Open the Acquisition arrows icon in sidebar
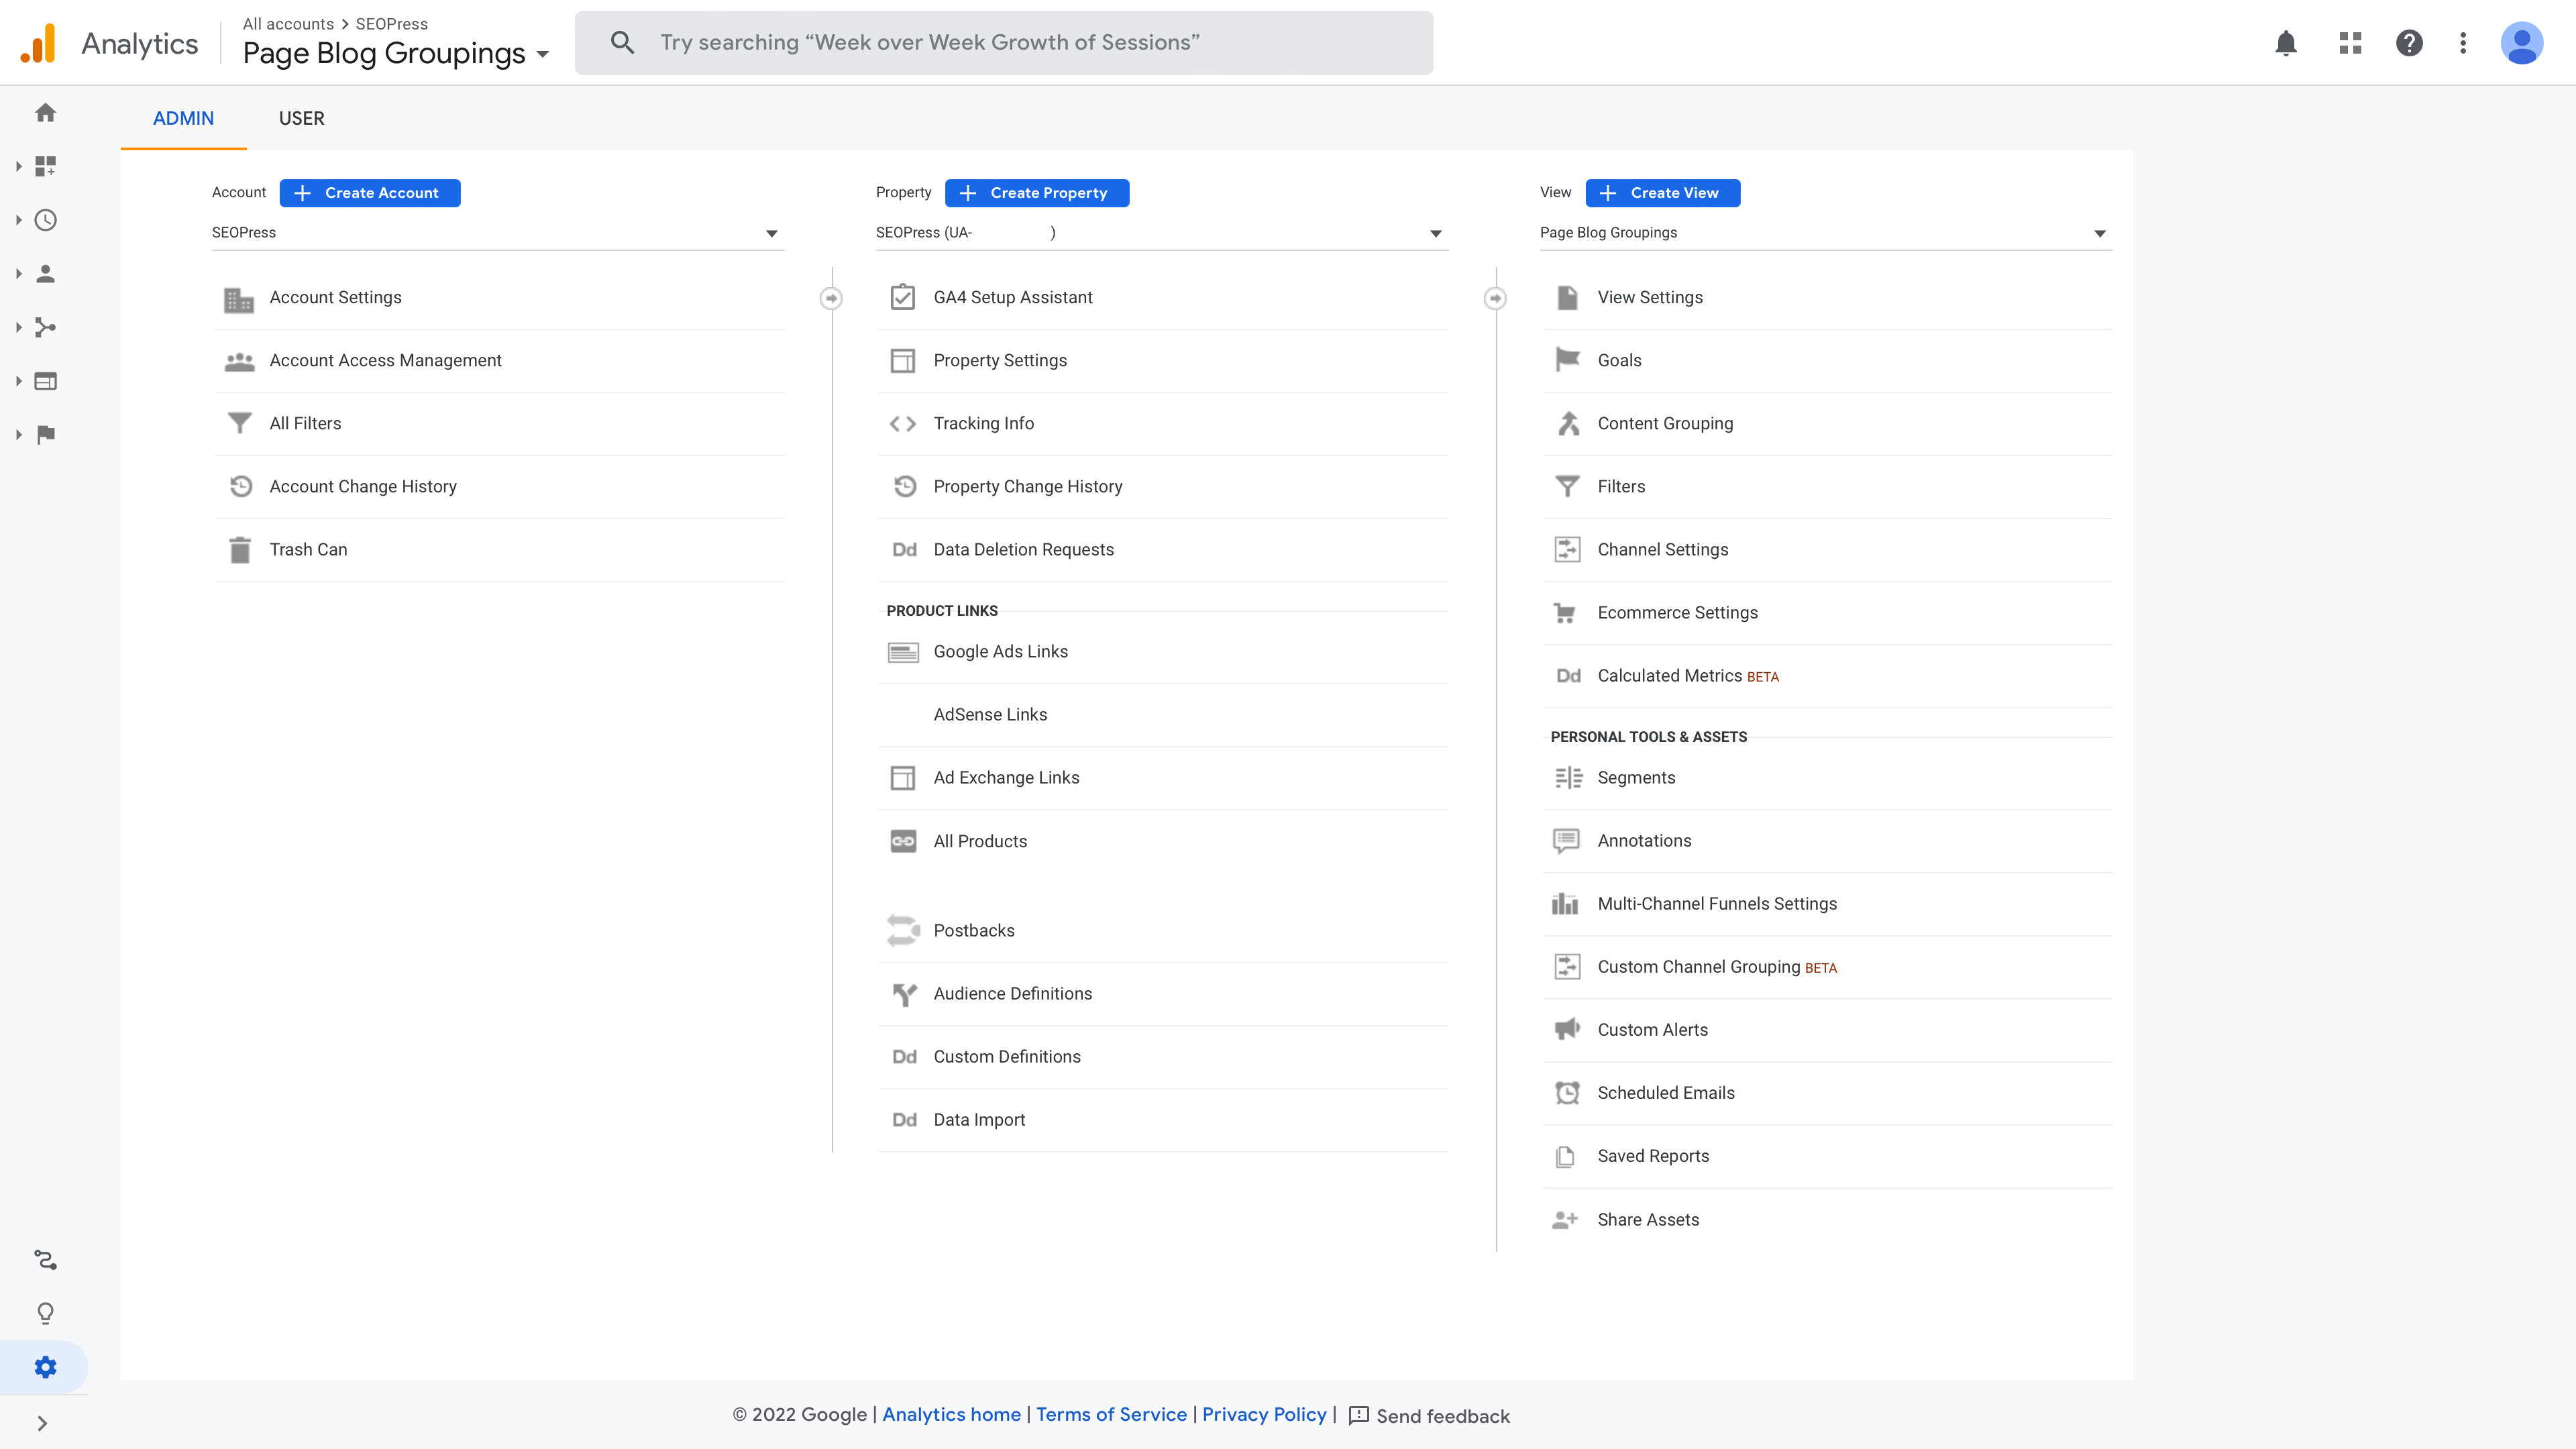2576x1449 pixels. click(45, 327)
